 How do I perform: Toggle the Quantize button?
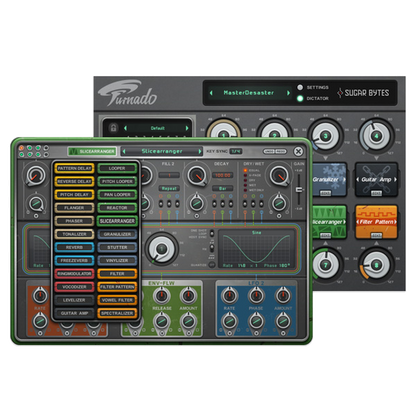(212, 265)
